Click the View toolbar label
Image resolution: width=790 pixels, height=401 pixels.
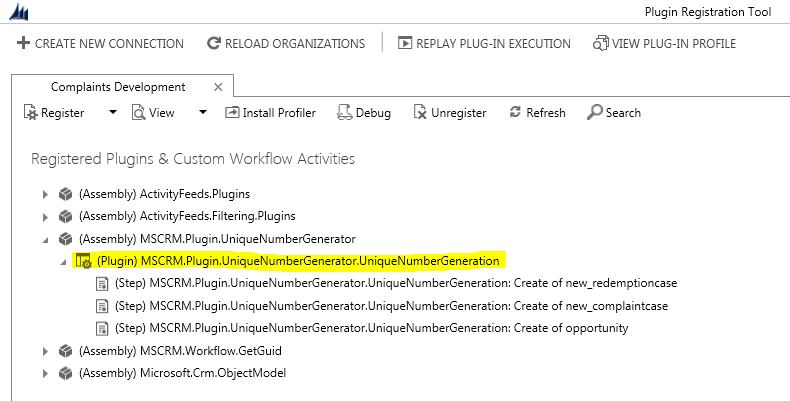click(162, 113)
